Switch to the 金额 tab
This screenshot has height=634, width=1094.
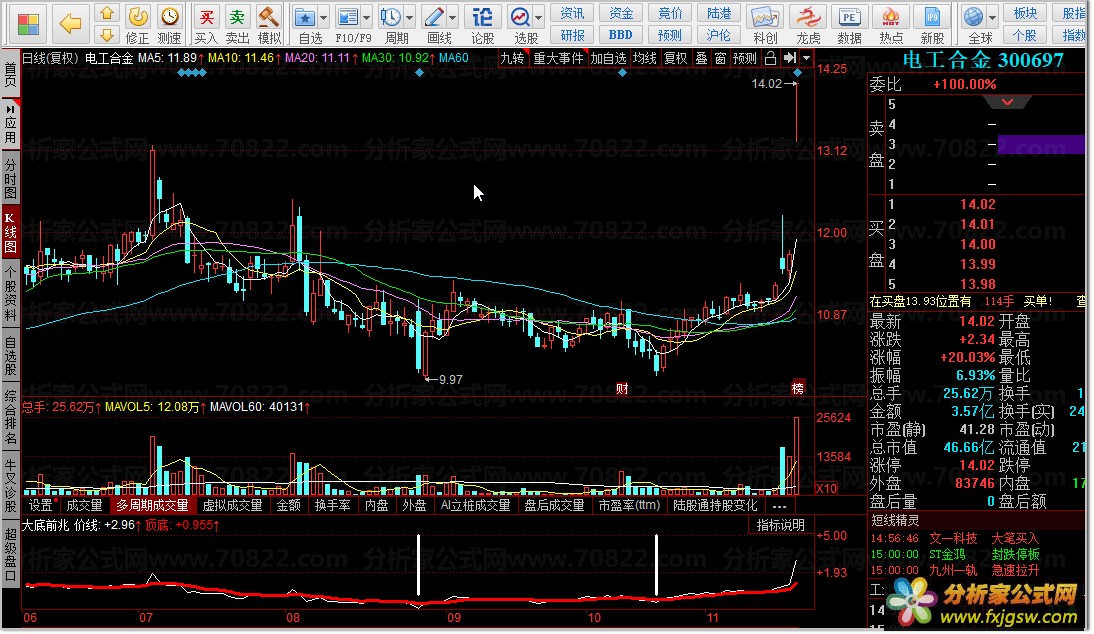289,505
